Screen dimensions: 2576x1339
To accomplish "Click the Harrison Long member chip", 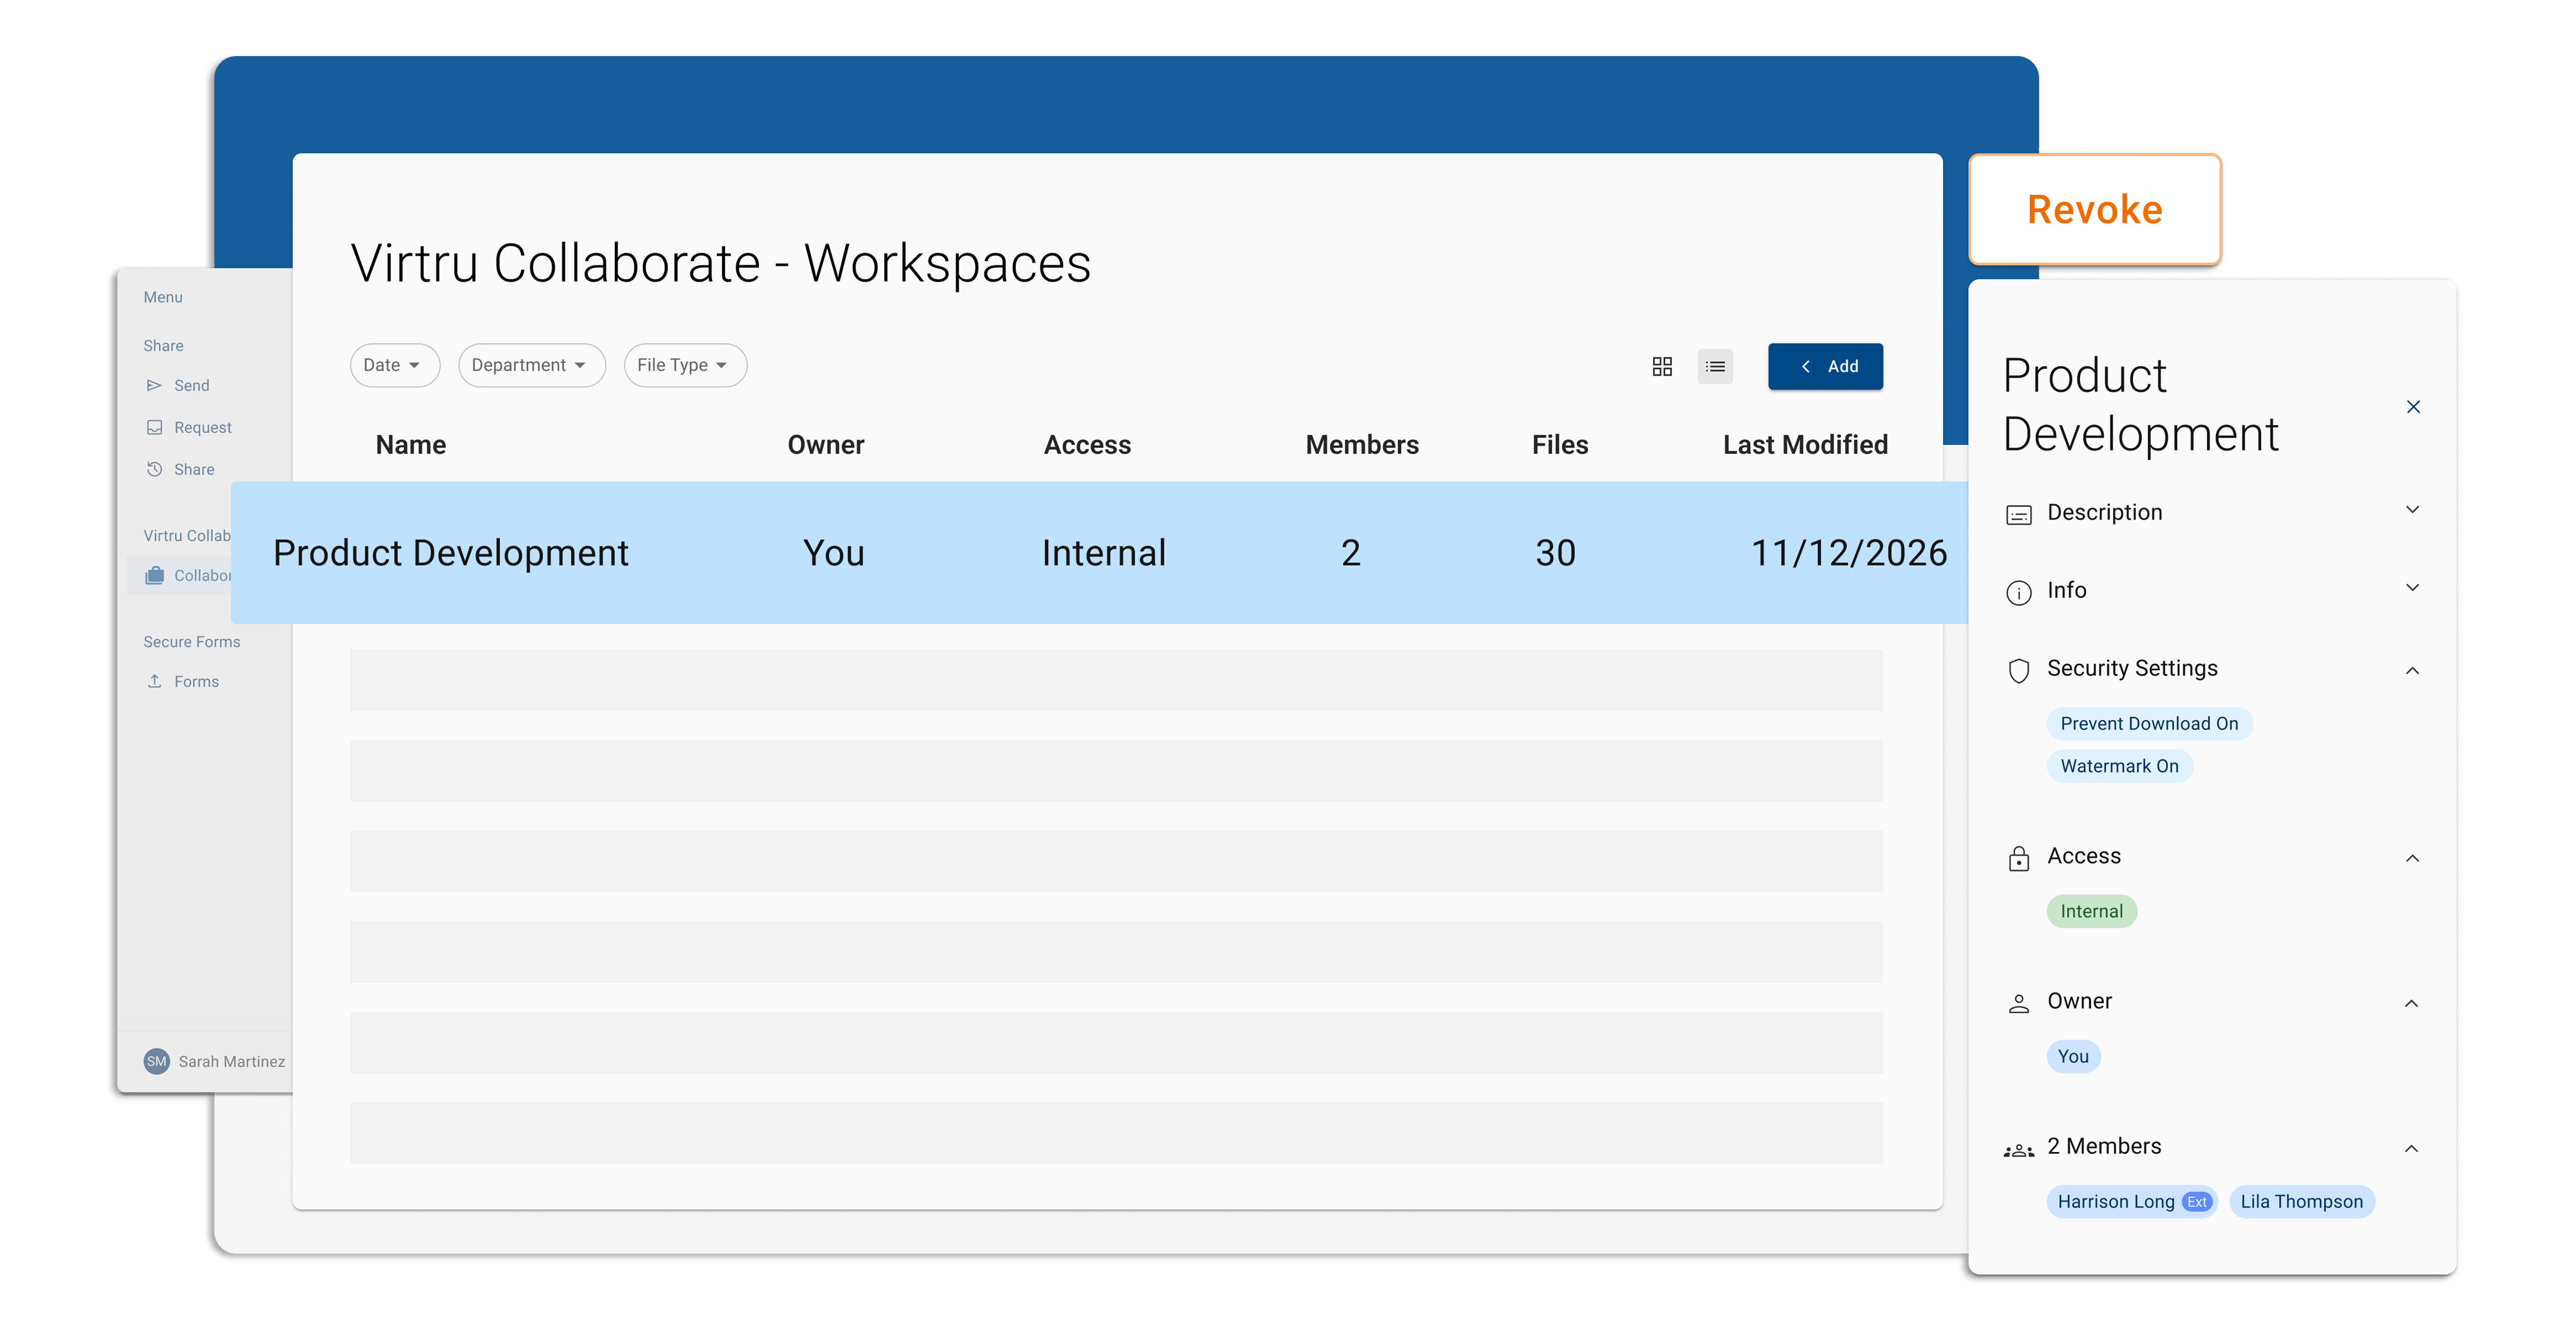I will click(x=2132, y=1201).
